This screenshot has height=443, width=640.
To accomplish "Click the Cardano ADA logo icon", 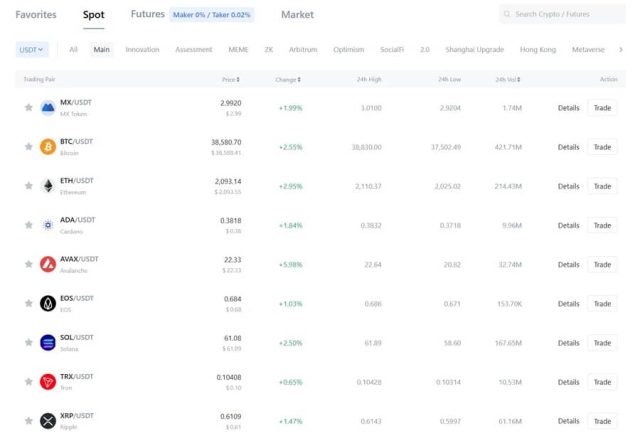I will (x=47, y=225).
